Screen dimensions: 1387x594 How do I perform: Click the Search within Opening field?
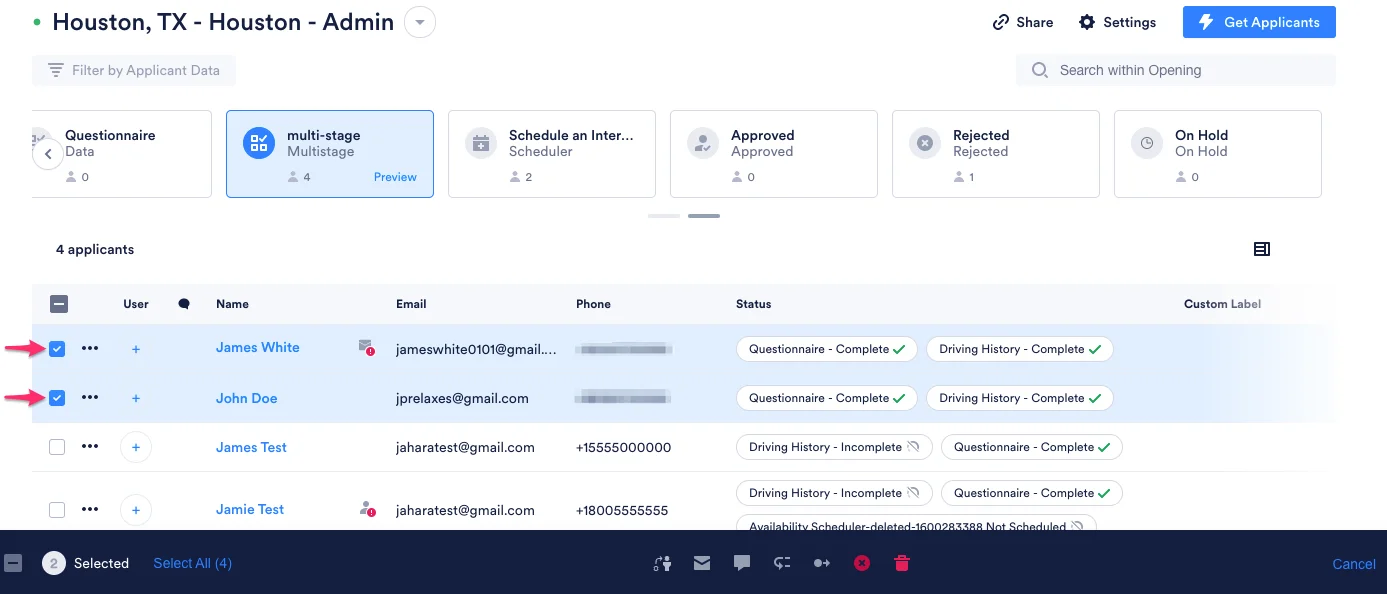pos(1176,70)
